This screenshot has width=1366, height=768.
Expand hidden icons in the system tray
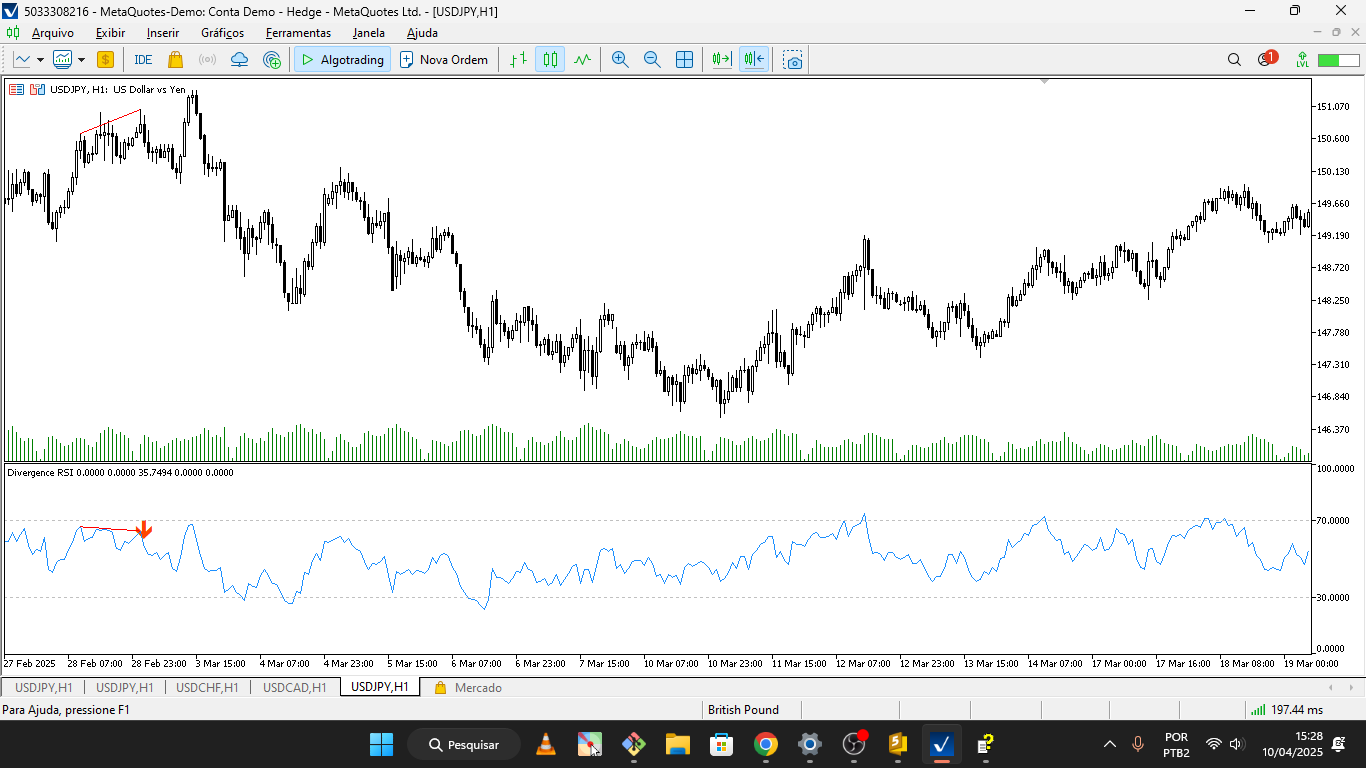point(1108,743)
